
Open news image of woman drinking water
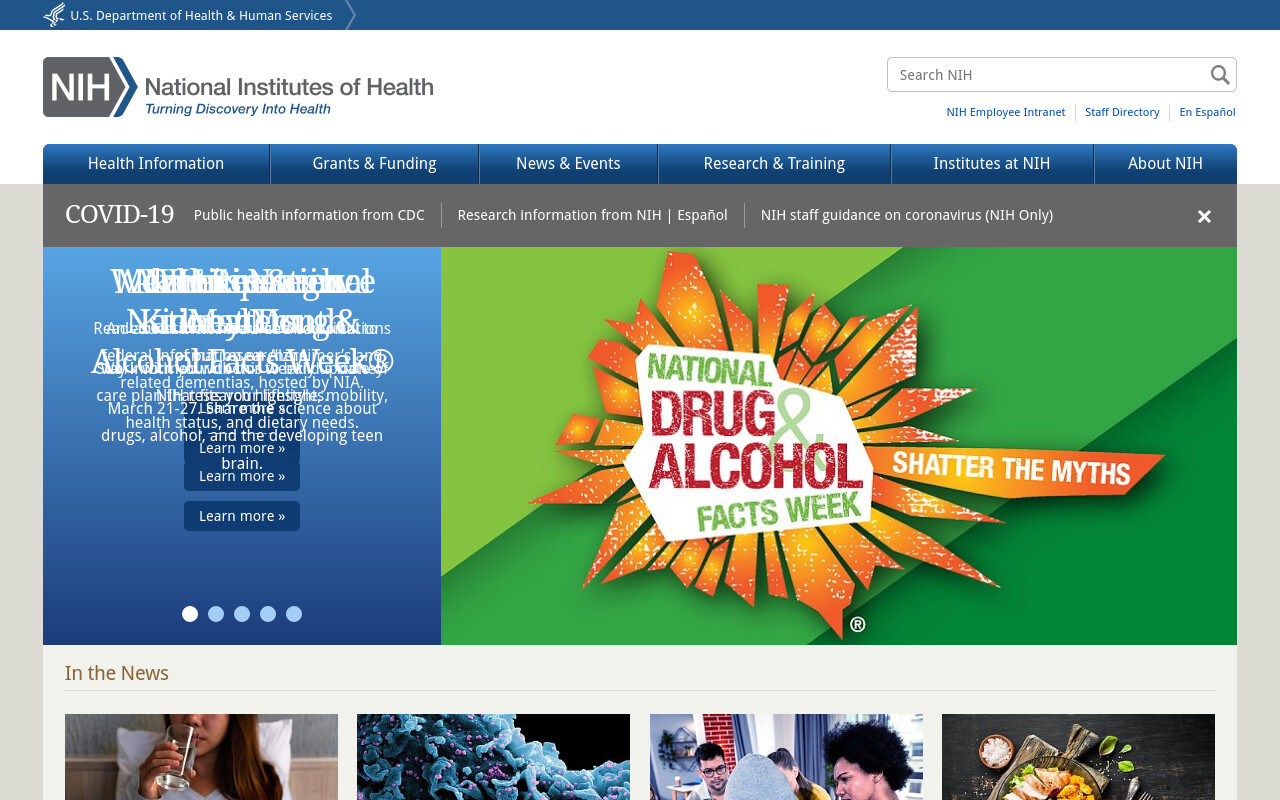click(201, 757)
